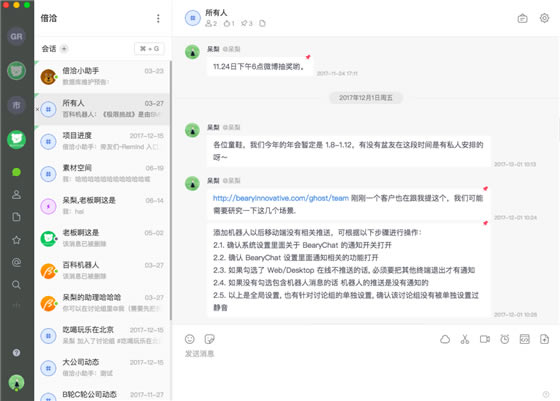Close the 所有人 conversation with x
560x401 pixels.
tap(37, 109)
